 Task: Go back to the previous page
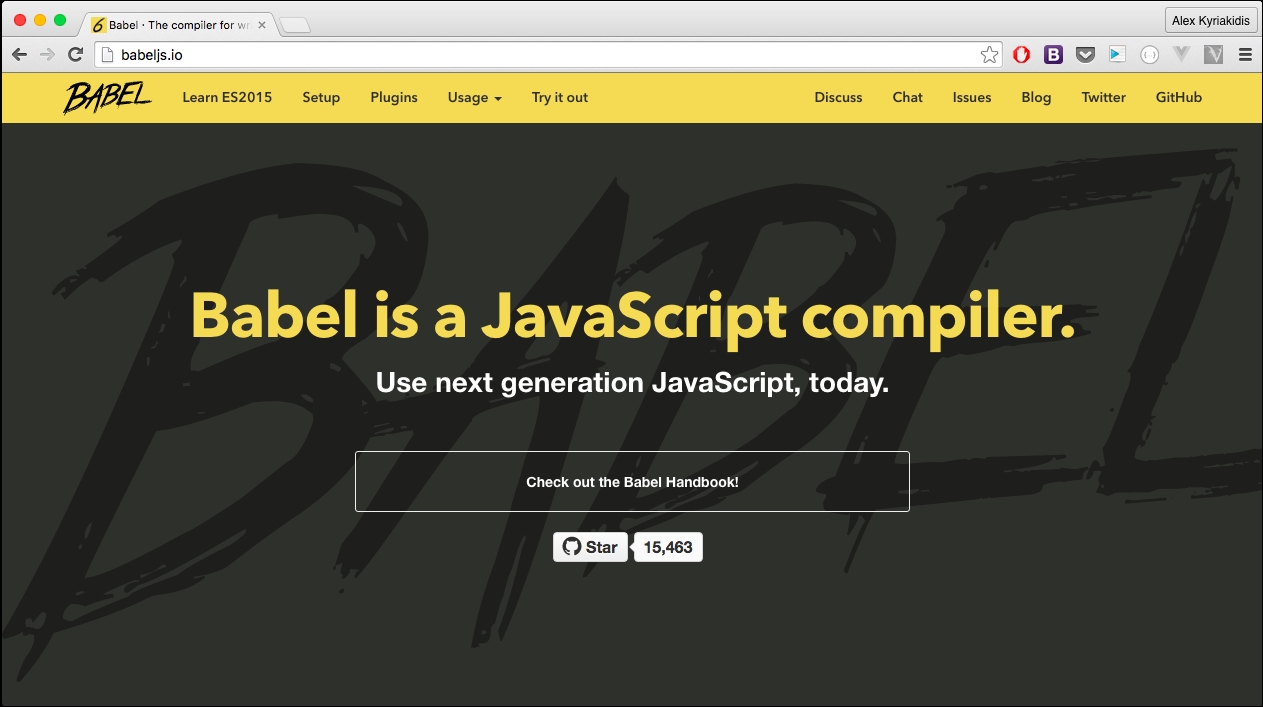click(x=20, y=55)
